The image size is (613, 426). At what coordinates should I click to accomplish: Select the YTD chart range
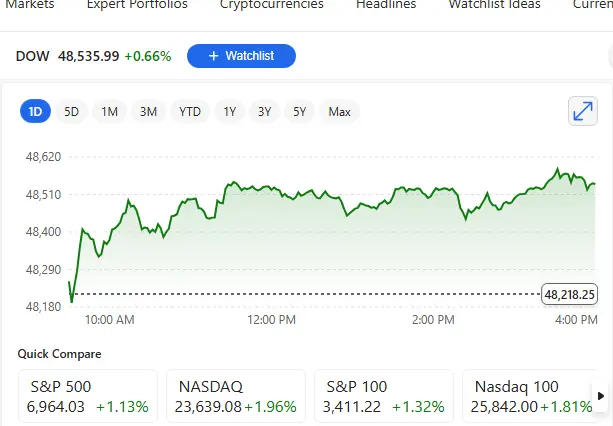coord(189,112)
